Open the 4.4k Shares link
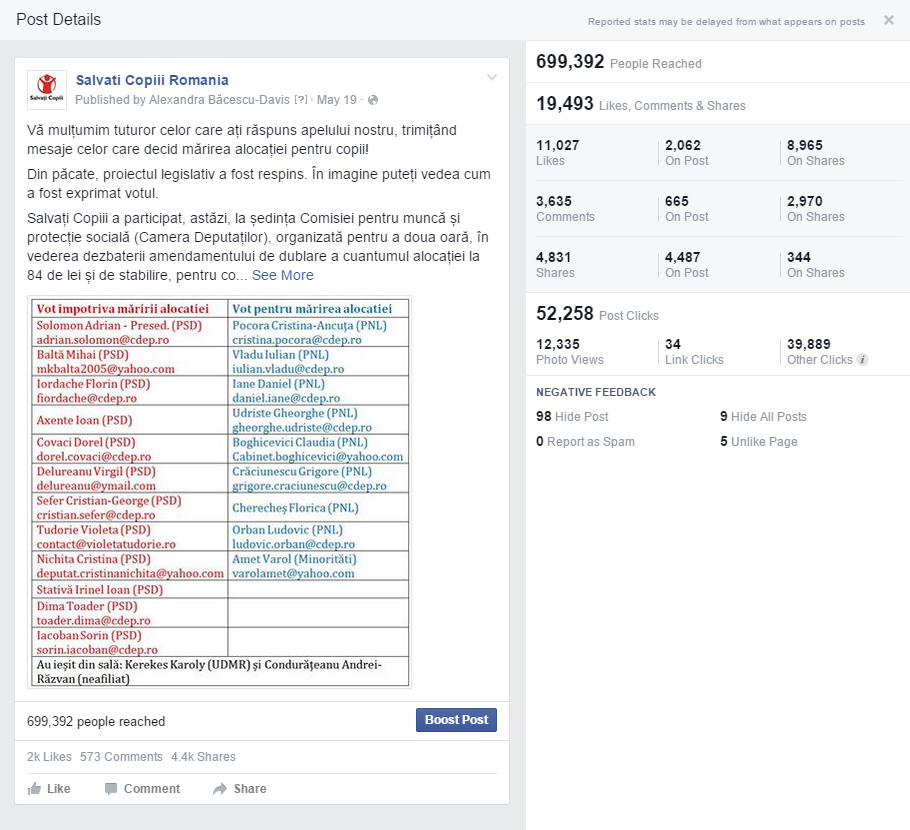Viewport: 910px width, 830px height. 203,757
